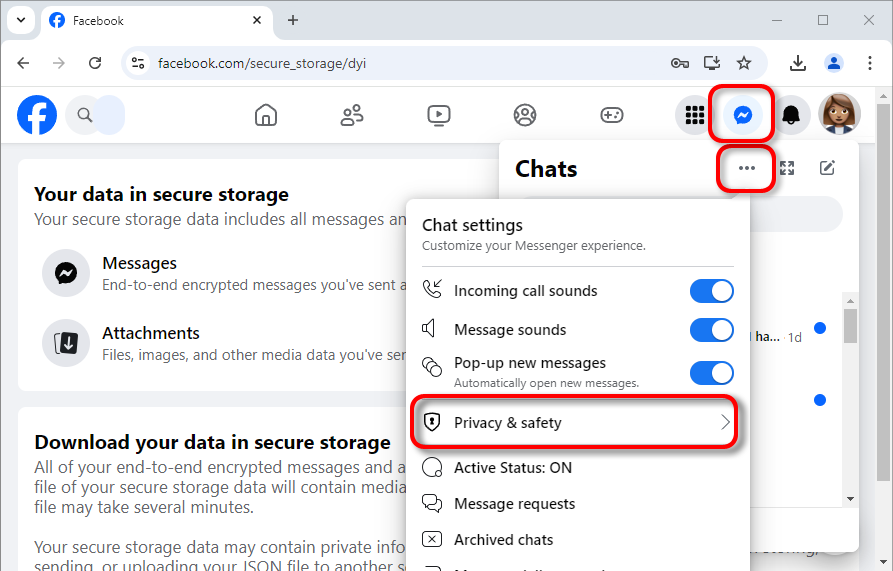
Task: Open the Video tab icon
Action: [x=439, y=115]
